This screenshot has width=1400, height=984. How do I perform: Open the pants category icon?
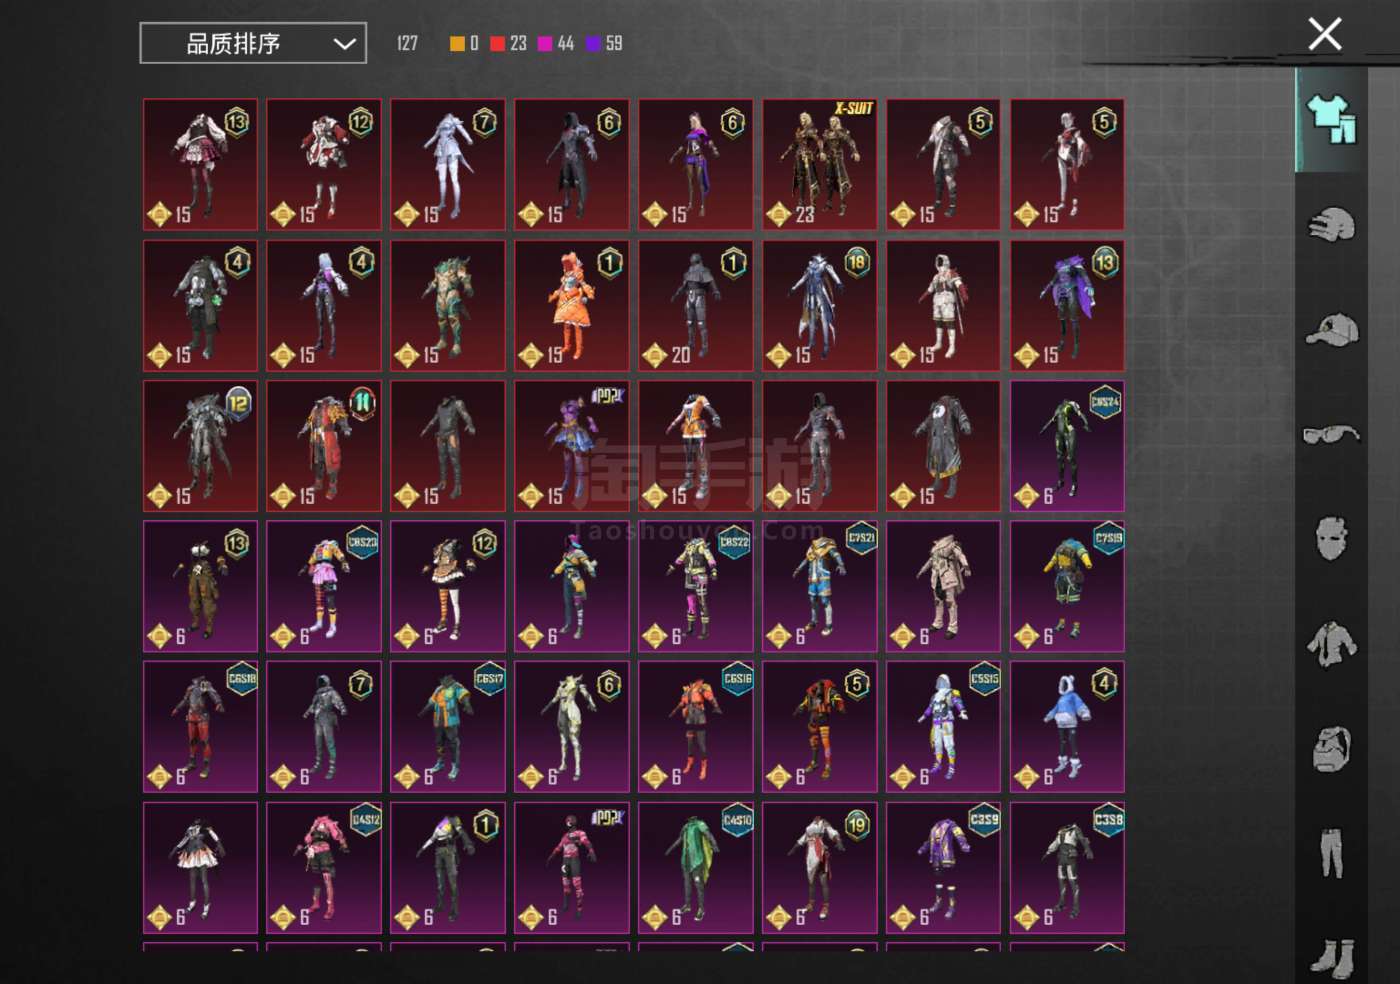click(1331, 853)
